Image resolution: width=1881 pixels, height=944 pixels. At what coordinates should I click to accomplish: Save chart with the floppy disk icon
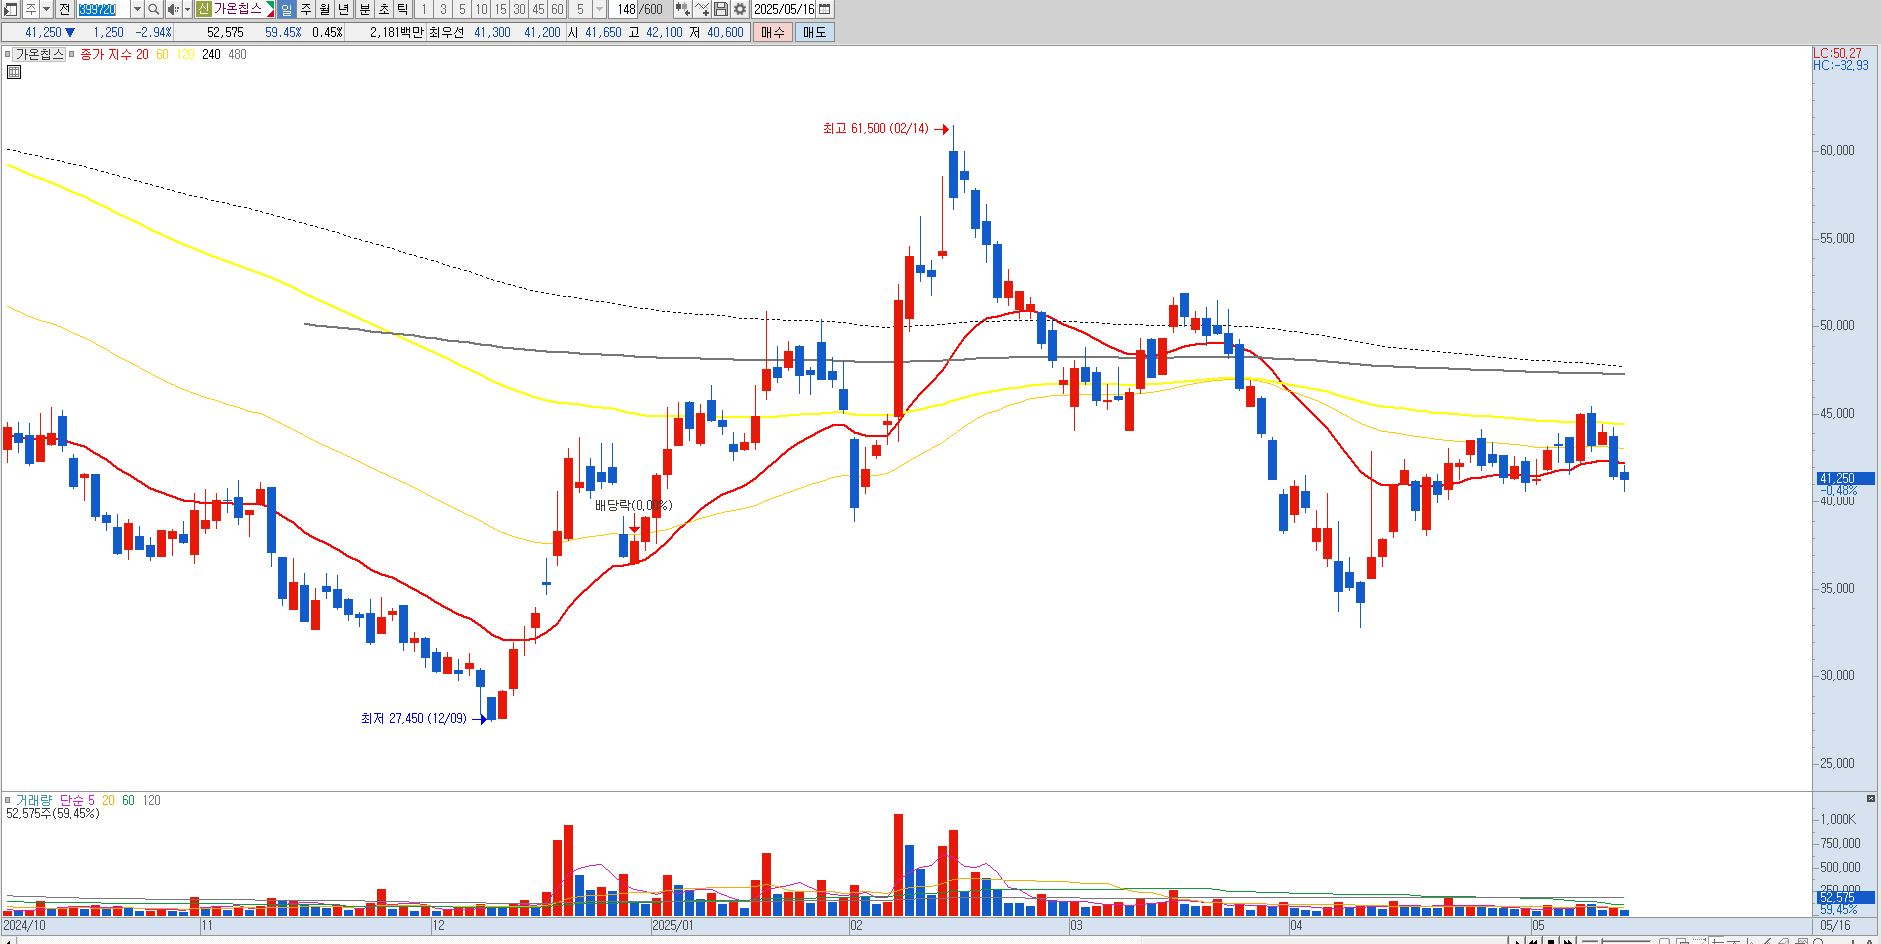tap(720, 9)
